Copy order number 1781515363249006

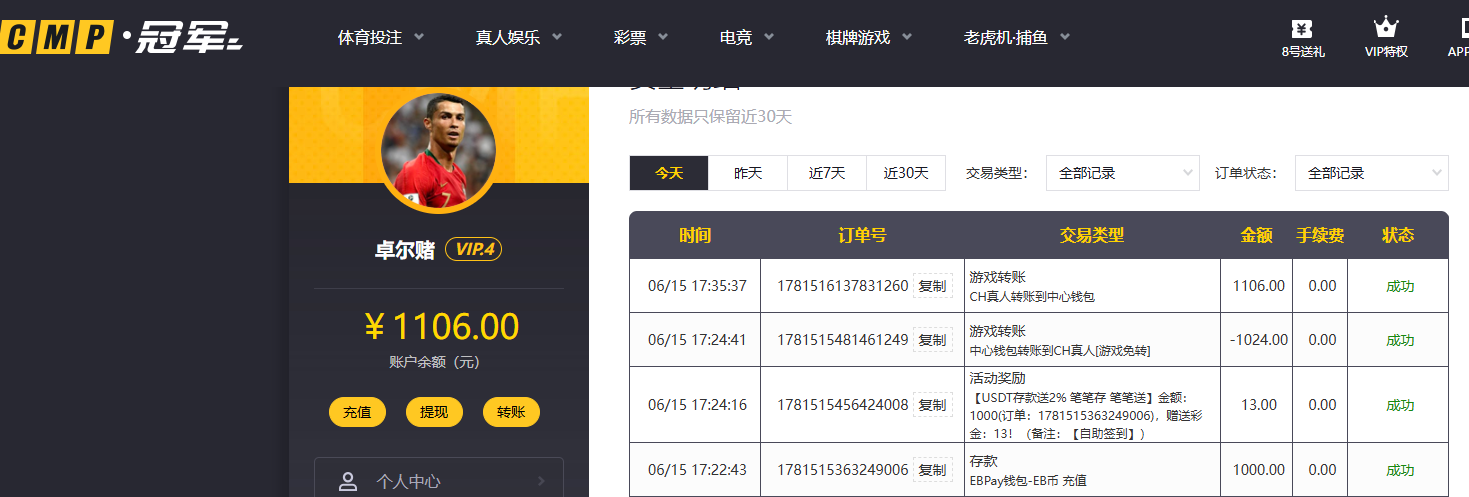pos(932,470)
